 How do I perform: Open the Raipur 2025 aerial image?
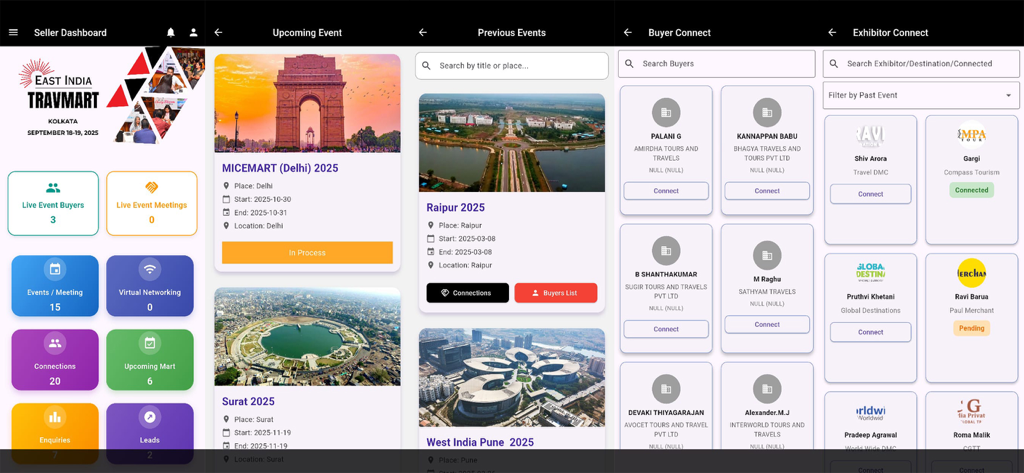512,142
